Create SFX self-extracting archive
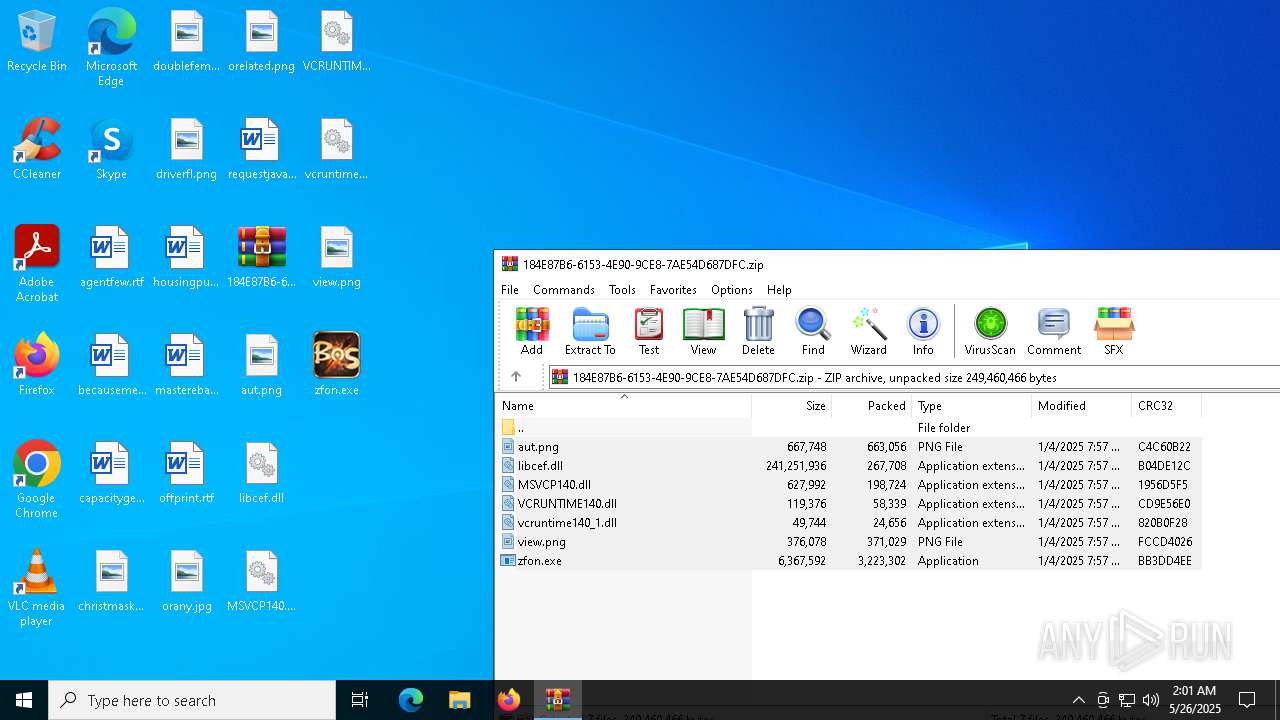Image resolution: width=1280 pixels, height=720 pixels. pos(1113,331)
